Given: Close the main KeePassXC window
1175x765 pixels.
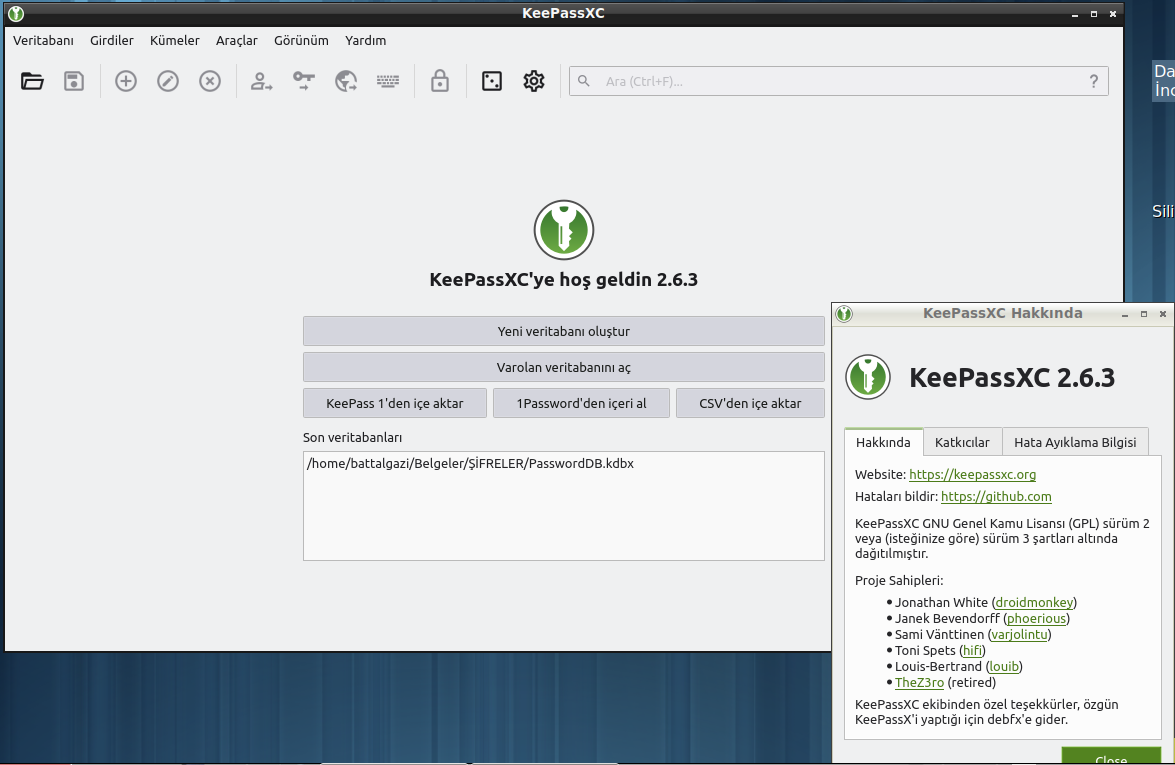Looking at the screenshot, I should pyautogui.click(x=1113, y=13).
